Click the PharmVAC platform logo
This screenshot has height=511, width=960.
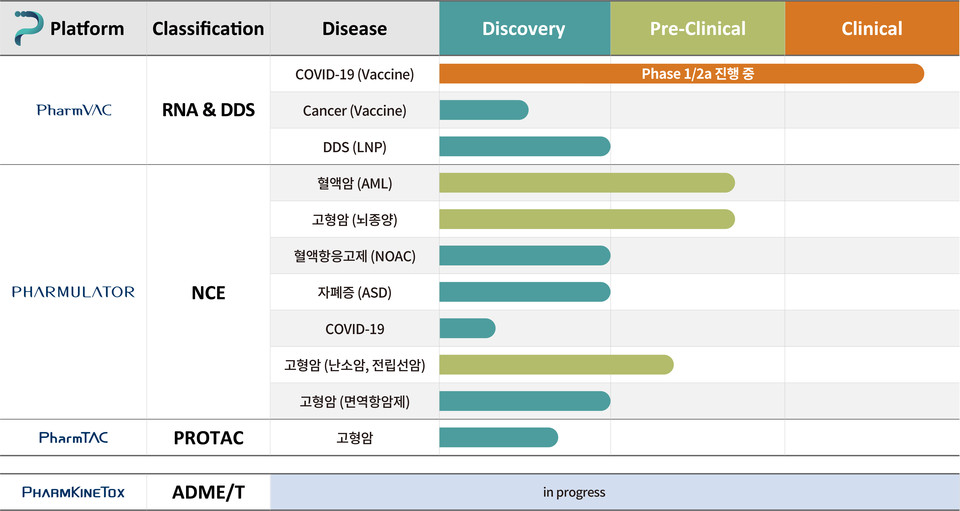[x=74, y=110]
